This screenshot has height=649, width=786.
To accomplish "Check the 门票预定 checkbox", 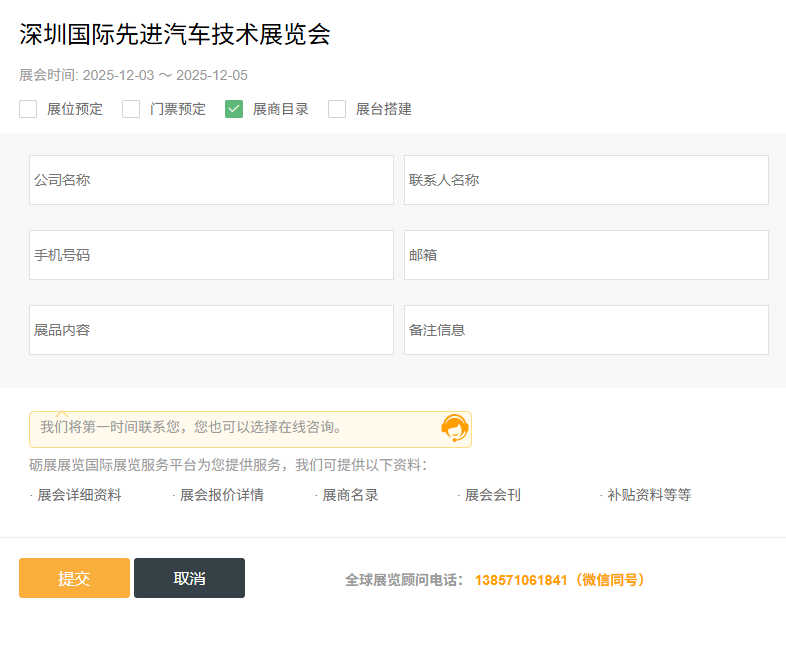I will 131,109.
